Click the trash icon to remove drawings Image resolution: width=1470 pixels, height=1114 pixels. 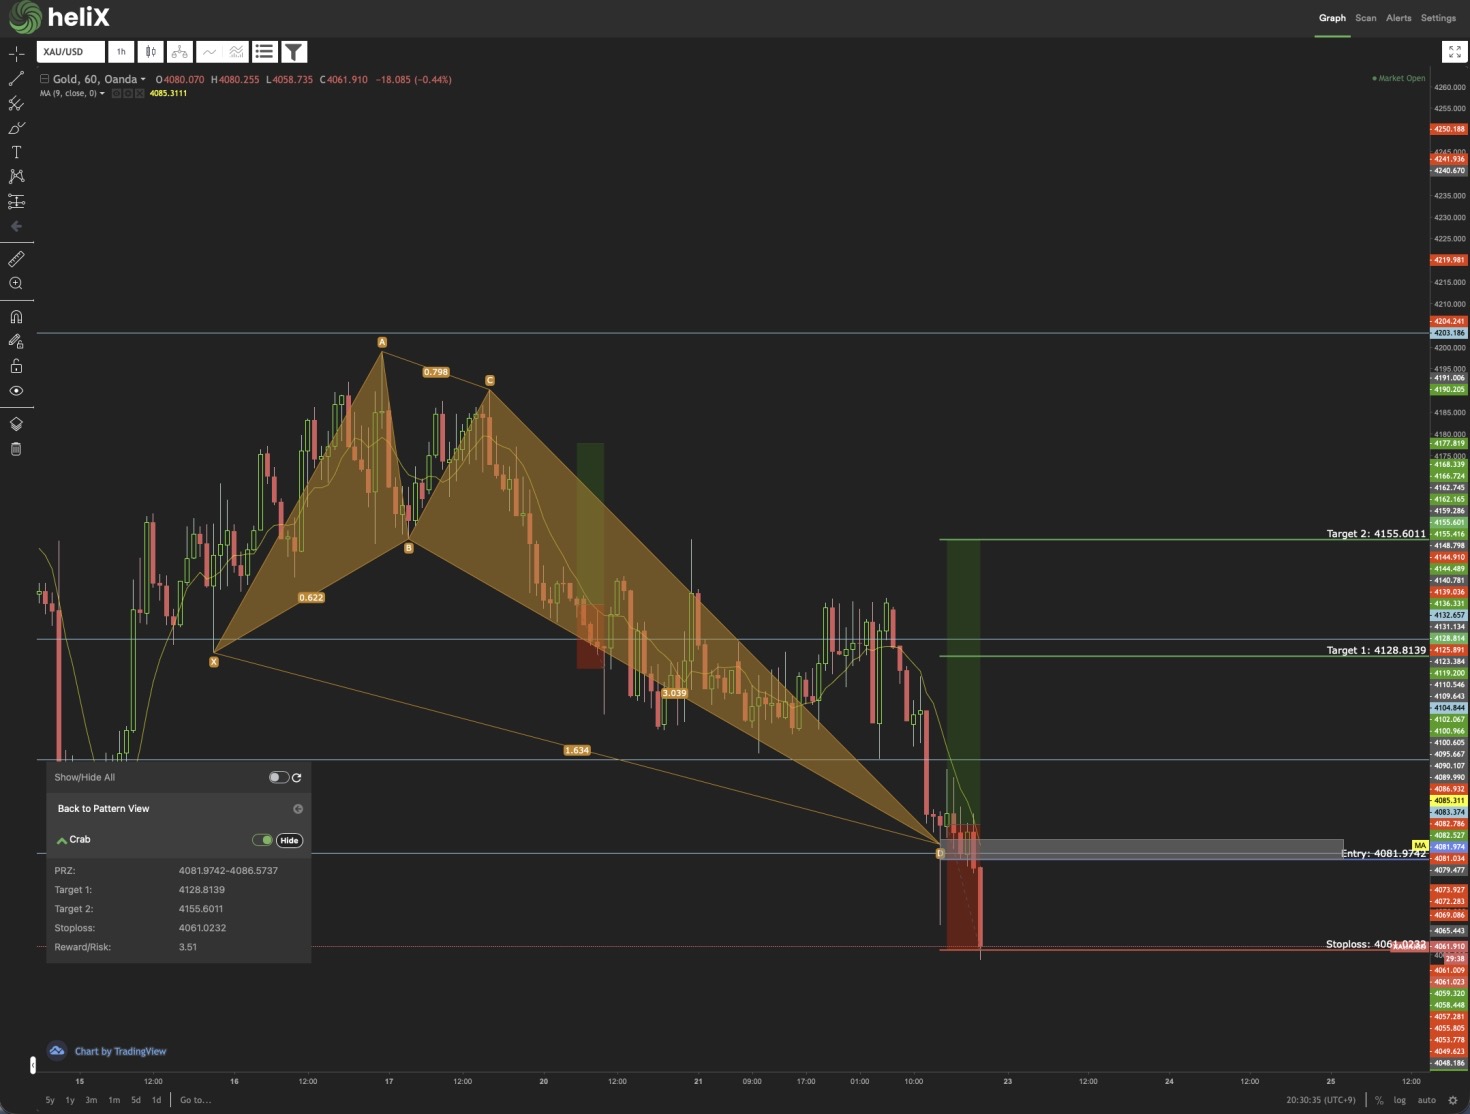pos(16,449)
